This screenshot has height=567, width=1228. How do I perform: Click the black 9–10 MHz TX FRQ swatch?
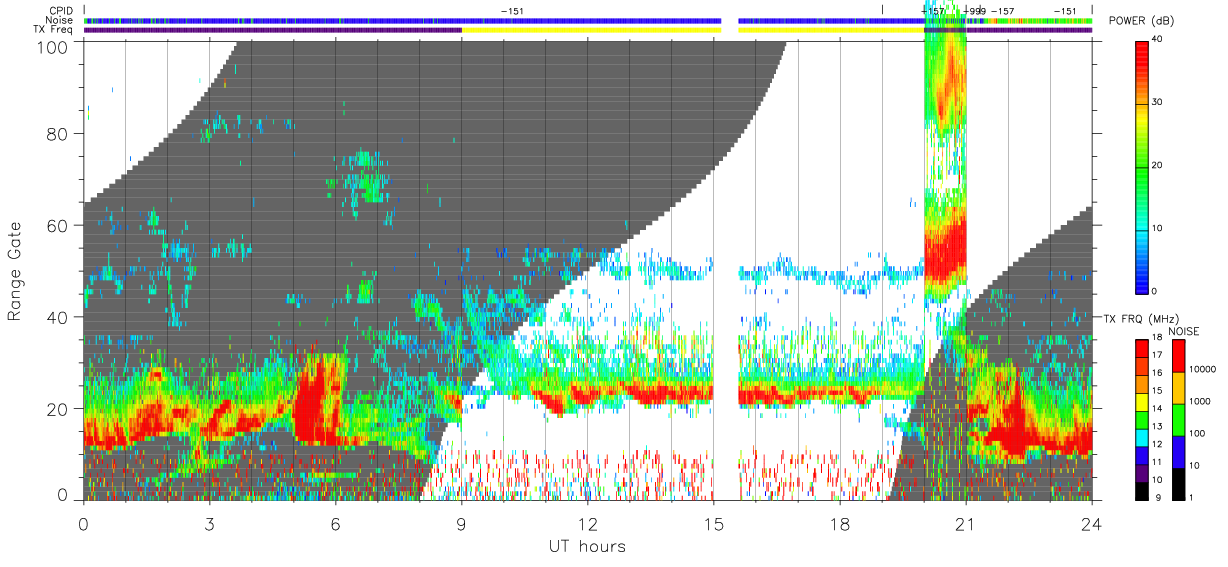coord(1142,491)
